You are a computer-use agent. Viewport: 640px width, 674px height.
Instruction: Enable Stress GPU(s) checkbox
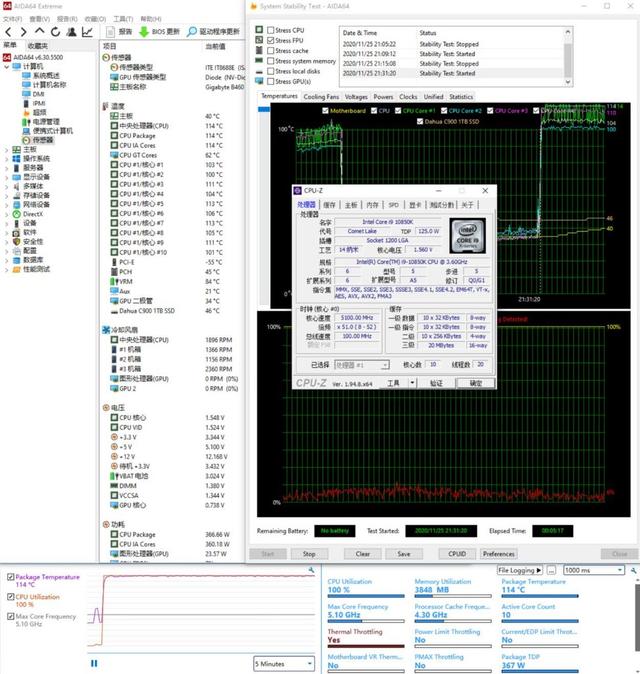pos(270,81)
